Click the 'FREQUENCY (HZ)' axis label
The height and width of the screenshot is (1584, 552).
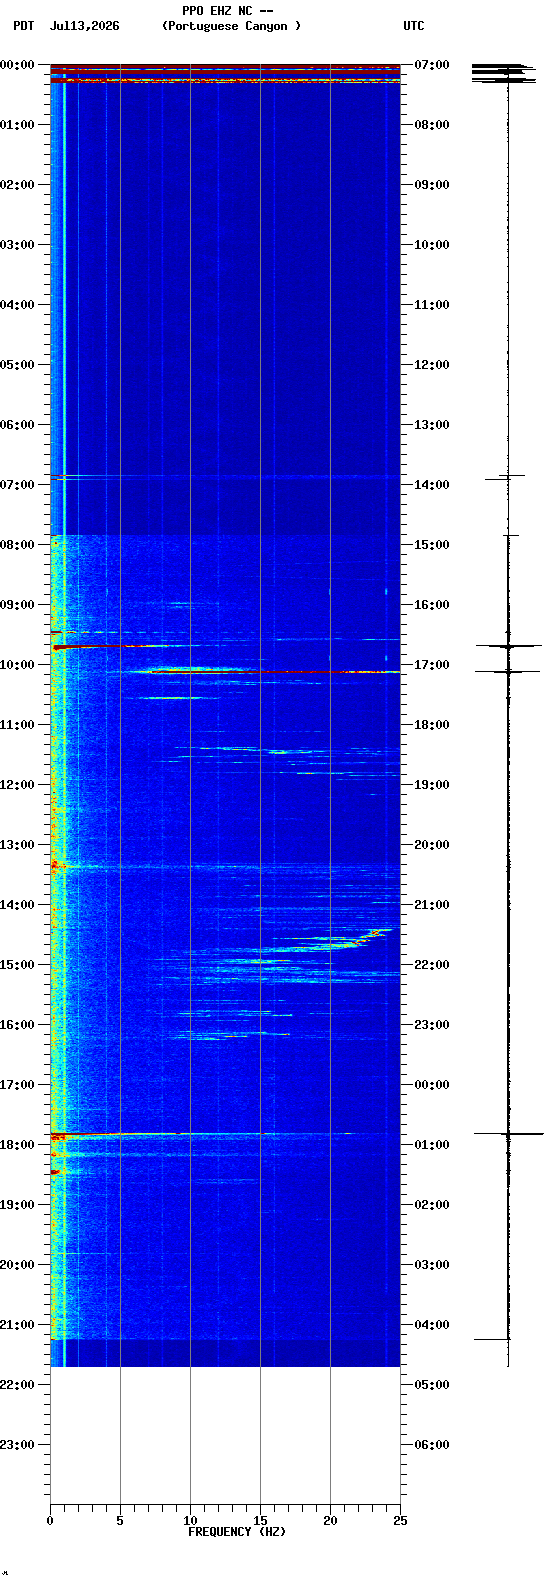(x=237, y=1532)
